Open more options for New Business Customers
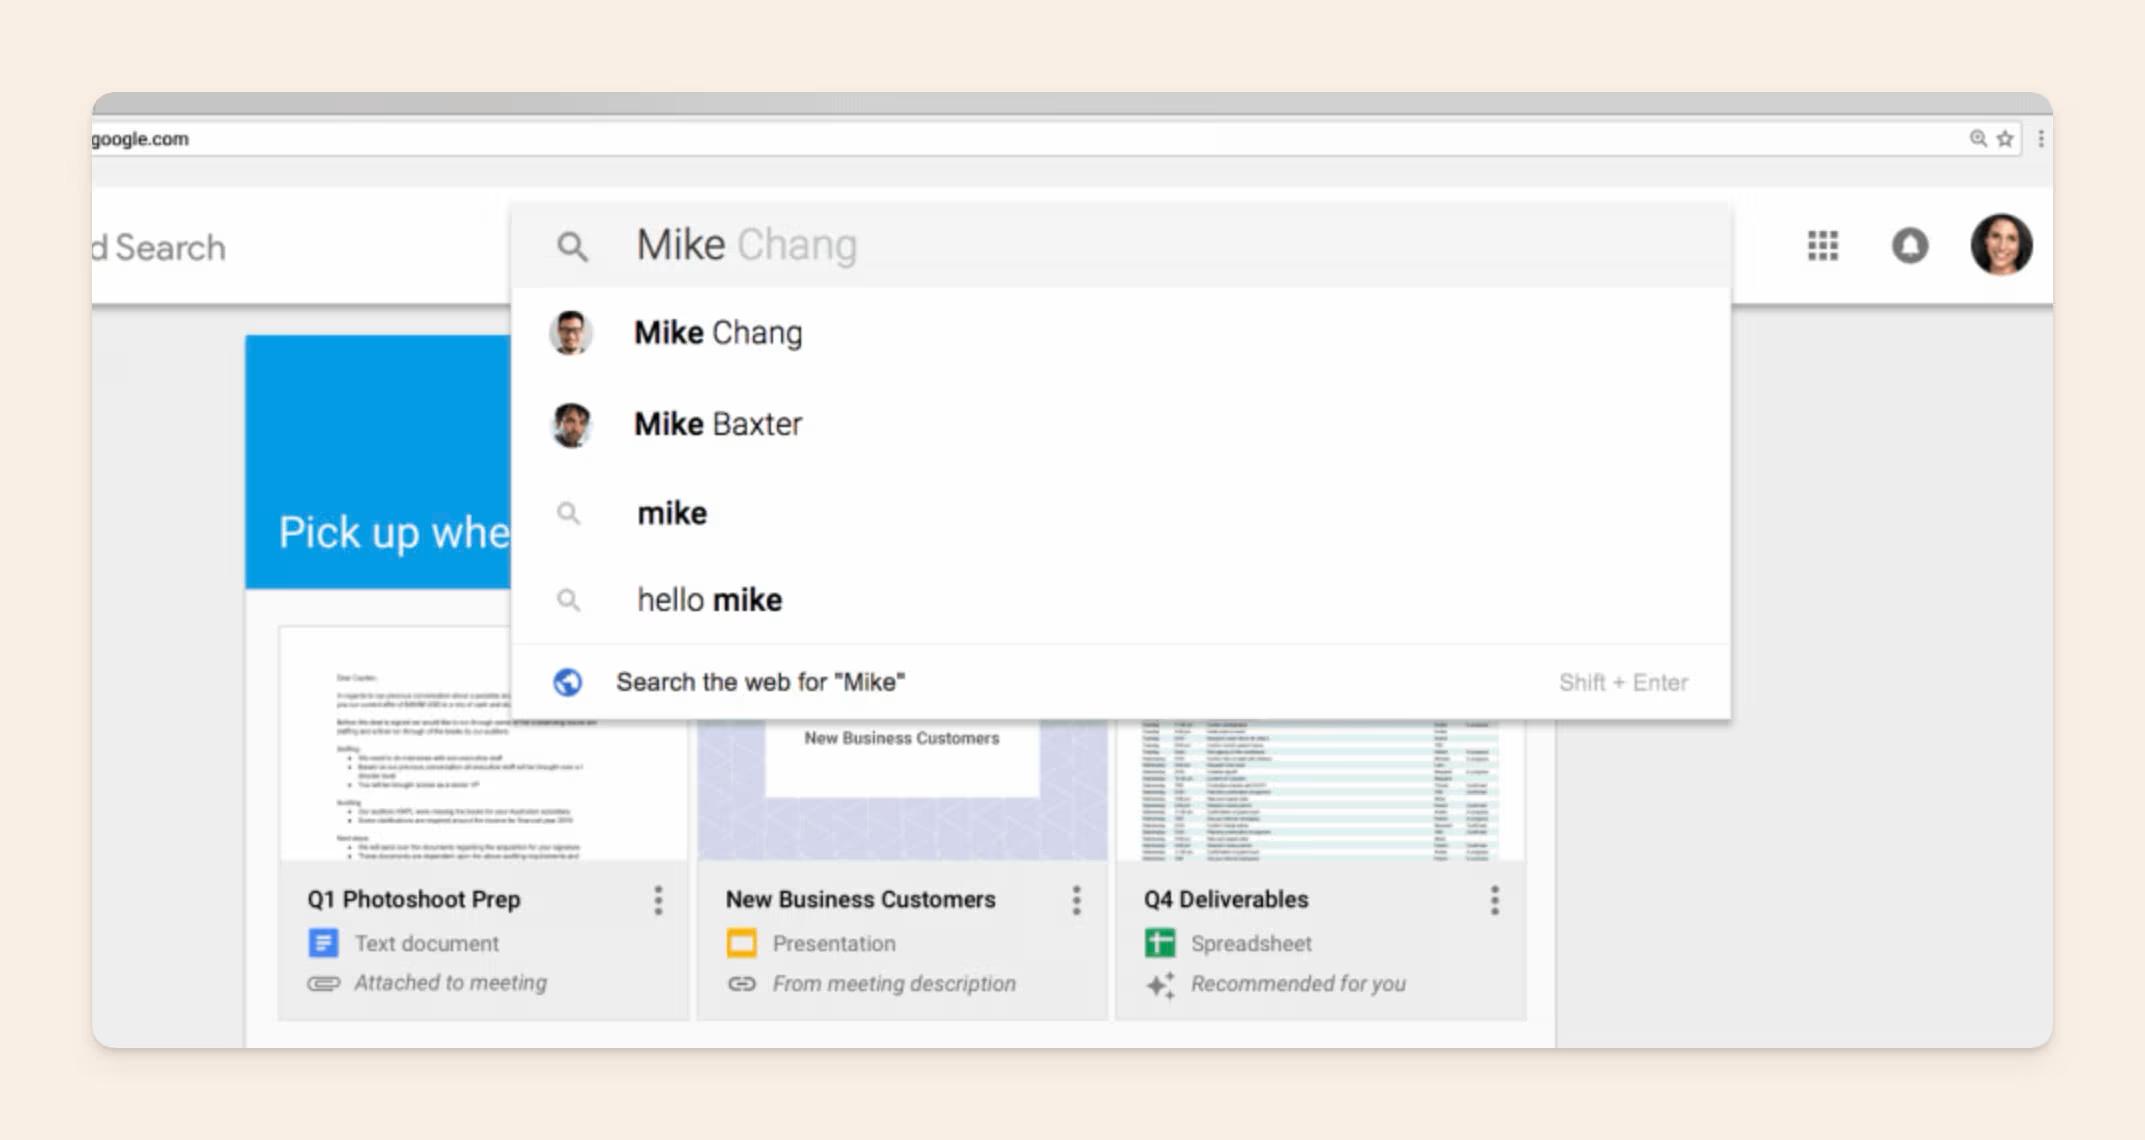 tap(1076, 900)
